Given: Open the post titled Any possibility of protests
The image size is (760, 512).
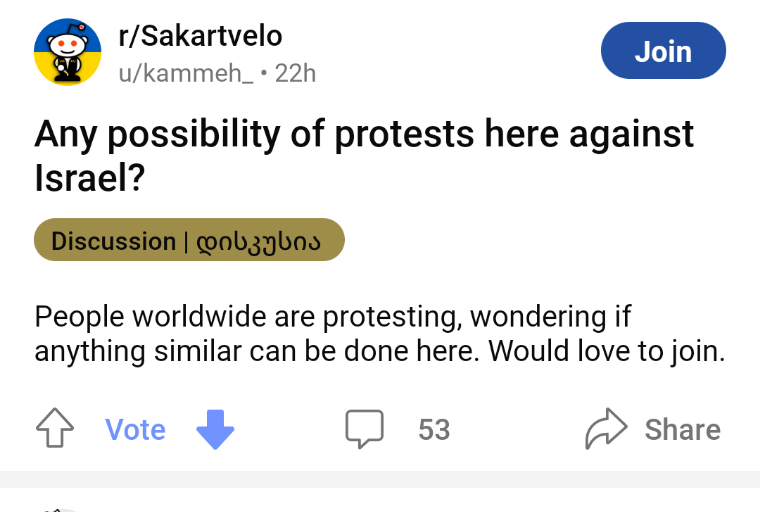Looking at the screenshot, I should (364, 155).
